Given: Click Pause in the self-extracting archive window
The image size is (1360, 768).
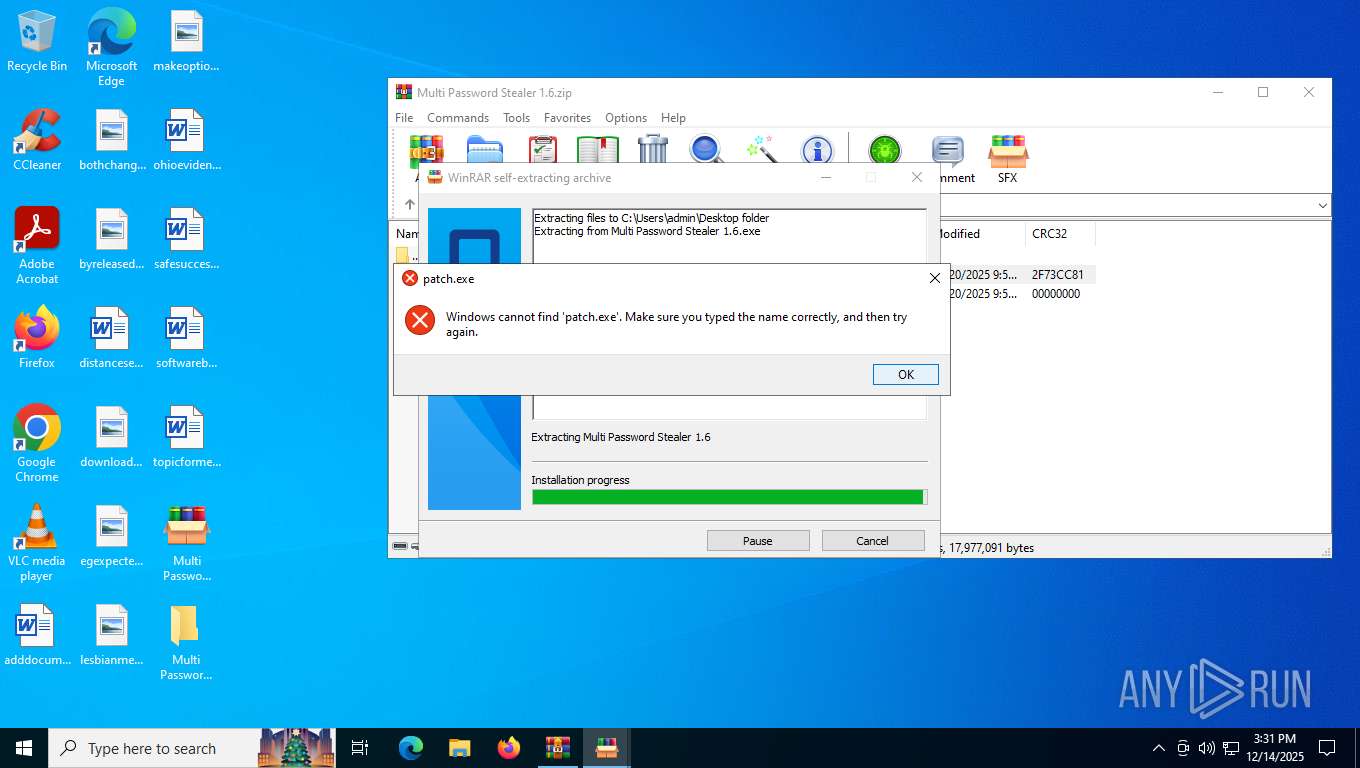Looking at the screenshot, I should [758, 540].
